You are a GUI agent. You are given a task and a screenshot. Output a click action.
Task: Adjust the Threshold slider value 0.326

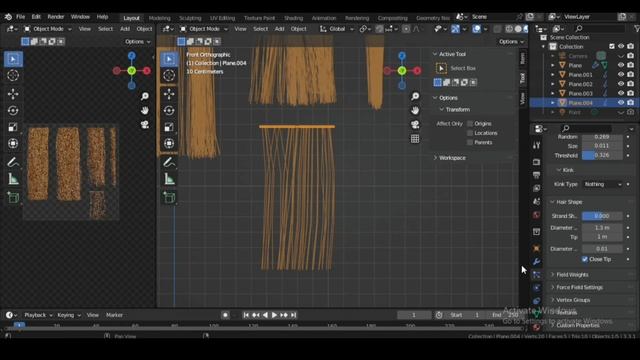click(602, 156)
